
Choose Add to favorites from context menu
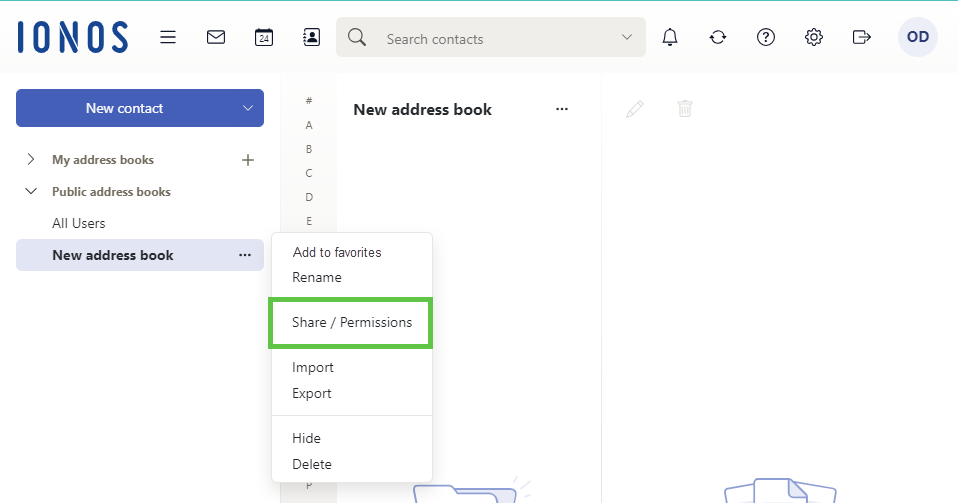coord(336,252)
